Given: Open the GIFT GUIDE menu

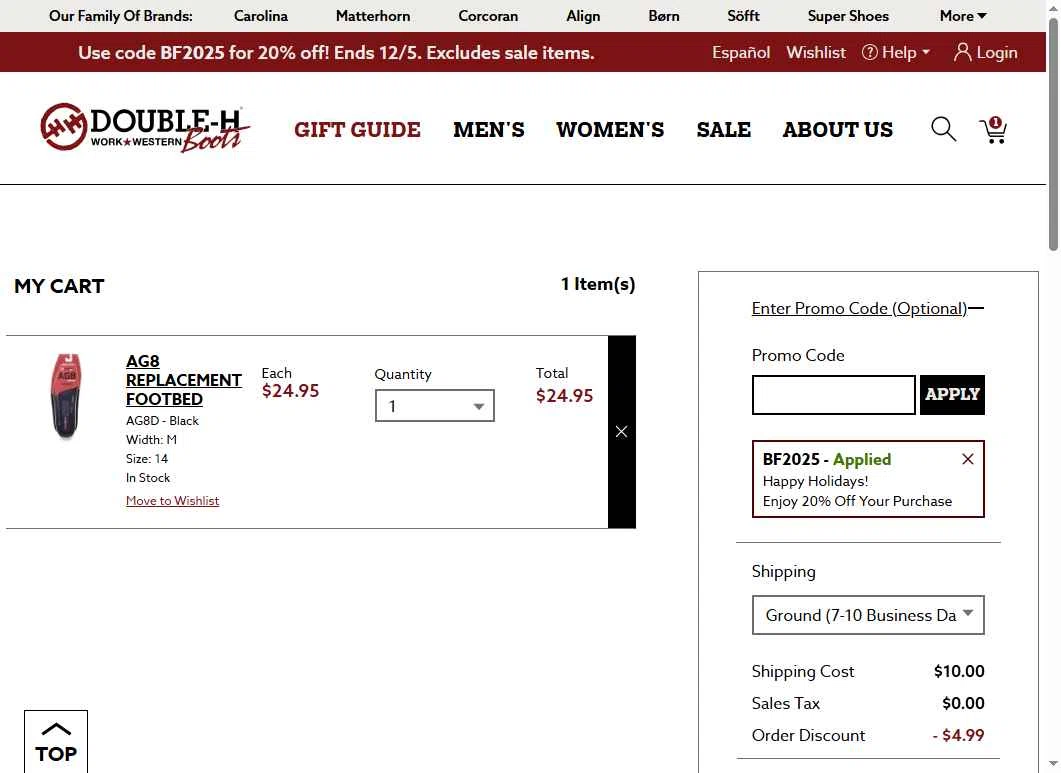Looking at the screenshot, I should [x=357, y=129].
